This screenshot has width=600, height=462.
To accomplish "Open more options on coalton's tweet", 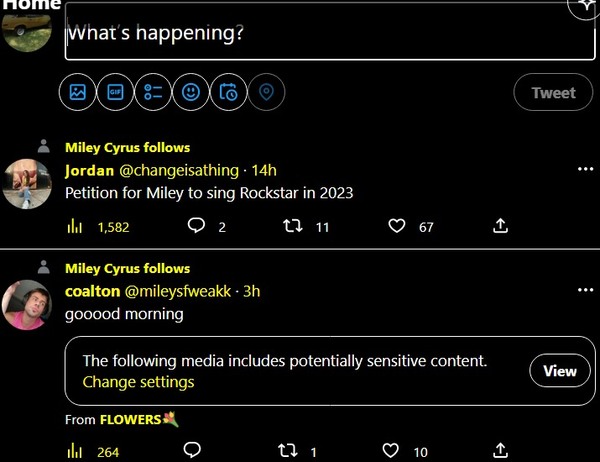I will (586, 291).
